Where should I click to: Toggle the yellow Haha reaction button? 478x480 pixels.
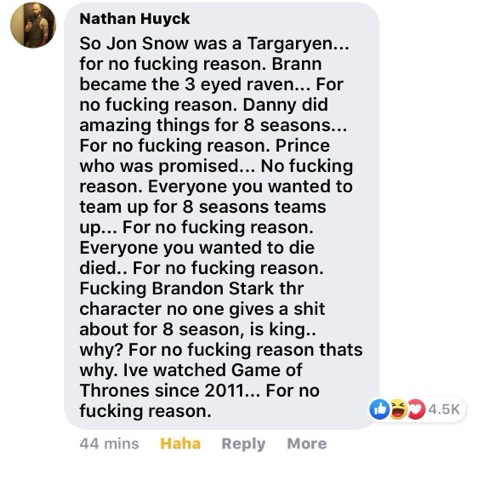coord(180,444)
